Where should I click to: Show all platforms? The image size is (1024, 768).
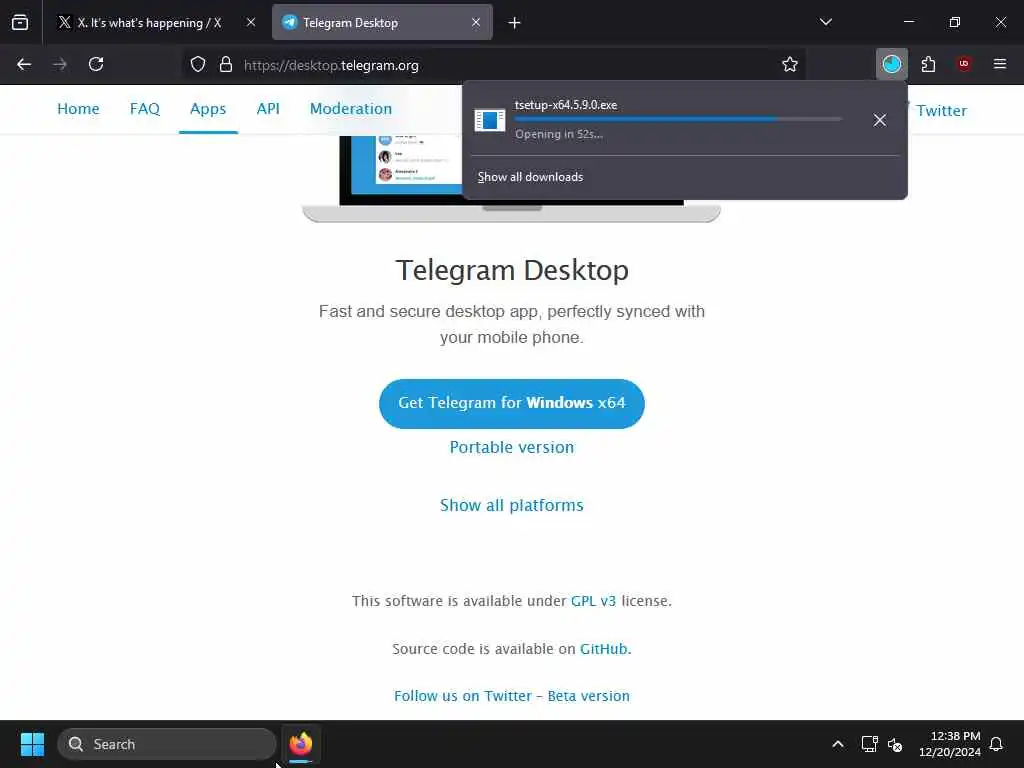tap(512, 505)
